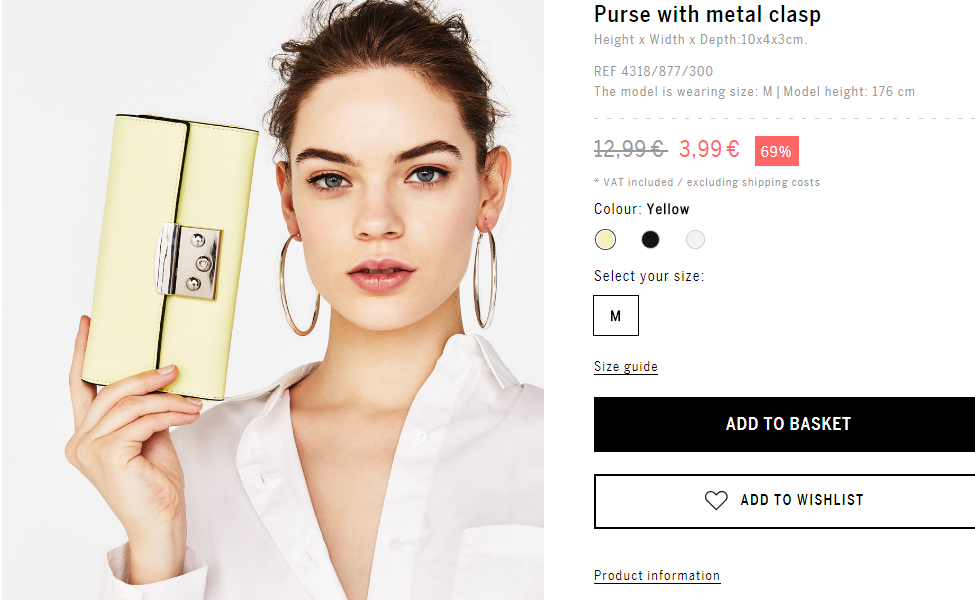Click the ADD TO BASKET button

pos(785,424)
